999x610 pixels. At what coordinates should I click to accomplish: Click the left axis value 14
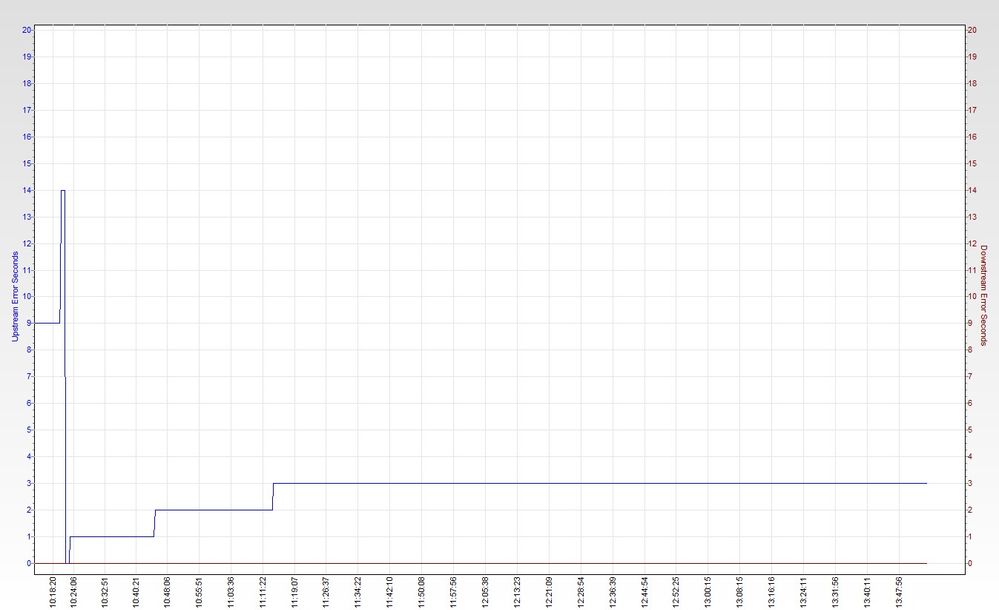(x=27, y=190)
